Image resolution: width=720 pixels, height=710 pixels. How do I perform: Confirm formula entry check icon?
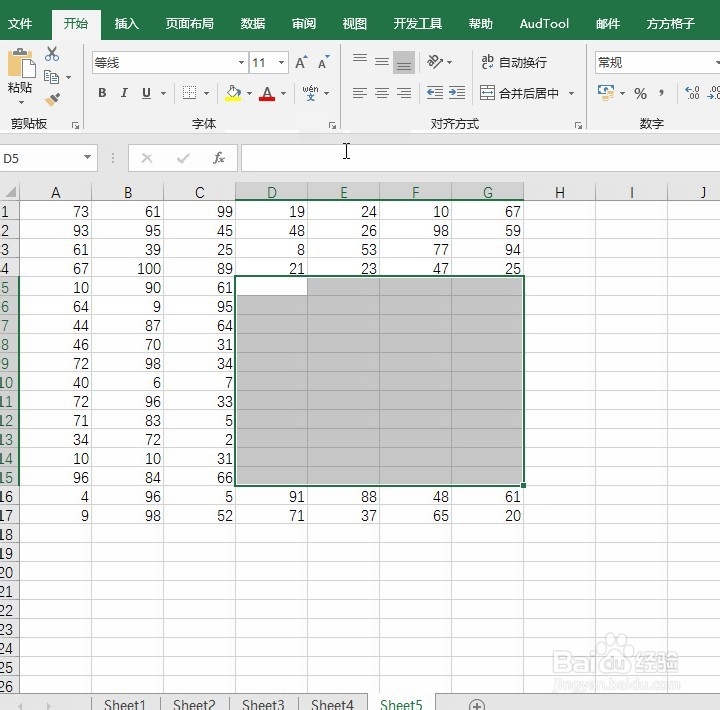(x=183, y=158)
